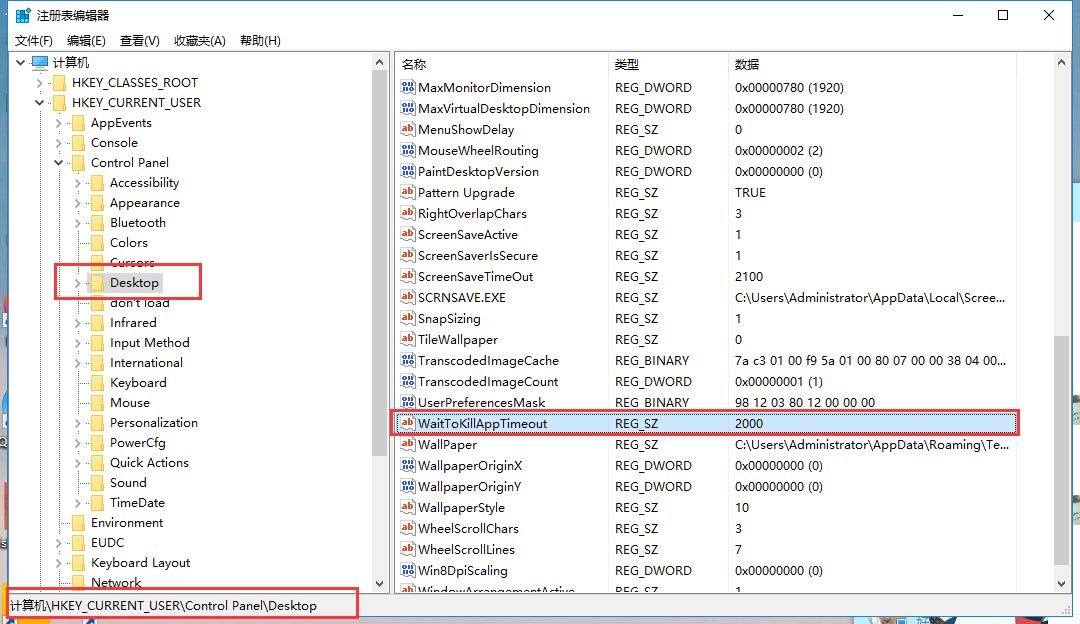
Task: Expand the PowerCfg node
Action: [x=78, y=443]
